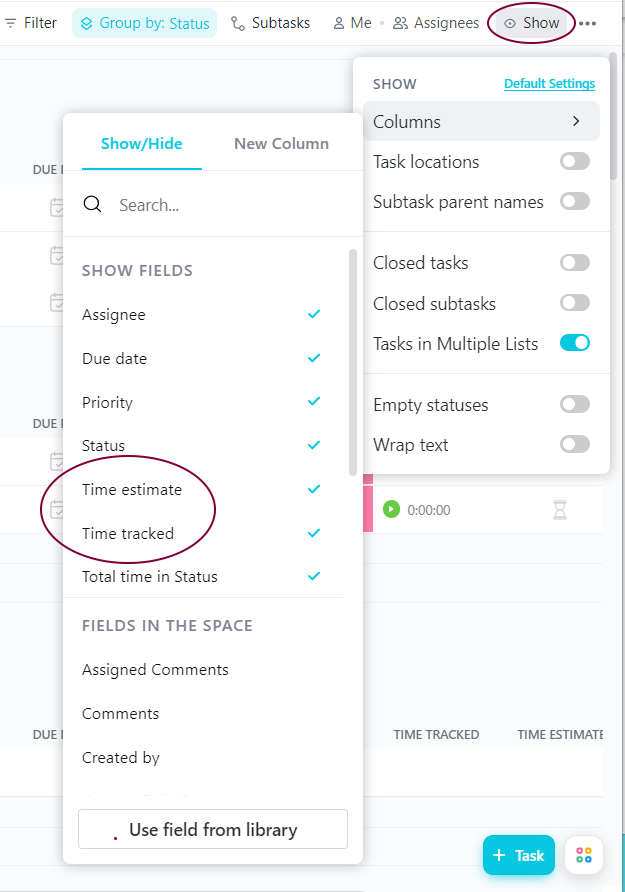The width and height of the screenshot is (625, 892).
Task: Click the Filter icon in toolbar
Action: coord(10,23)
